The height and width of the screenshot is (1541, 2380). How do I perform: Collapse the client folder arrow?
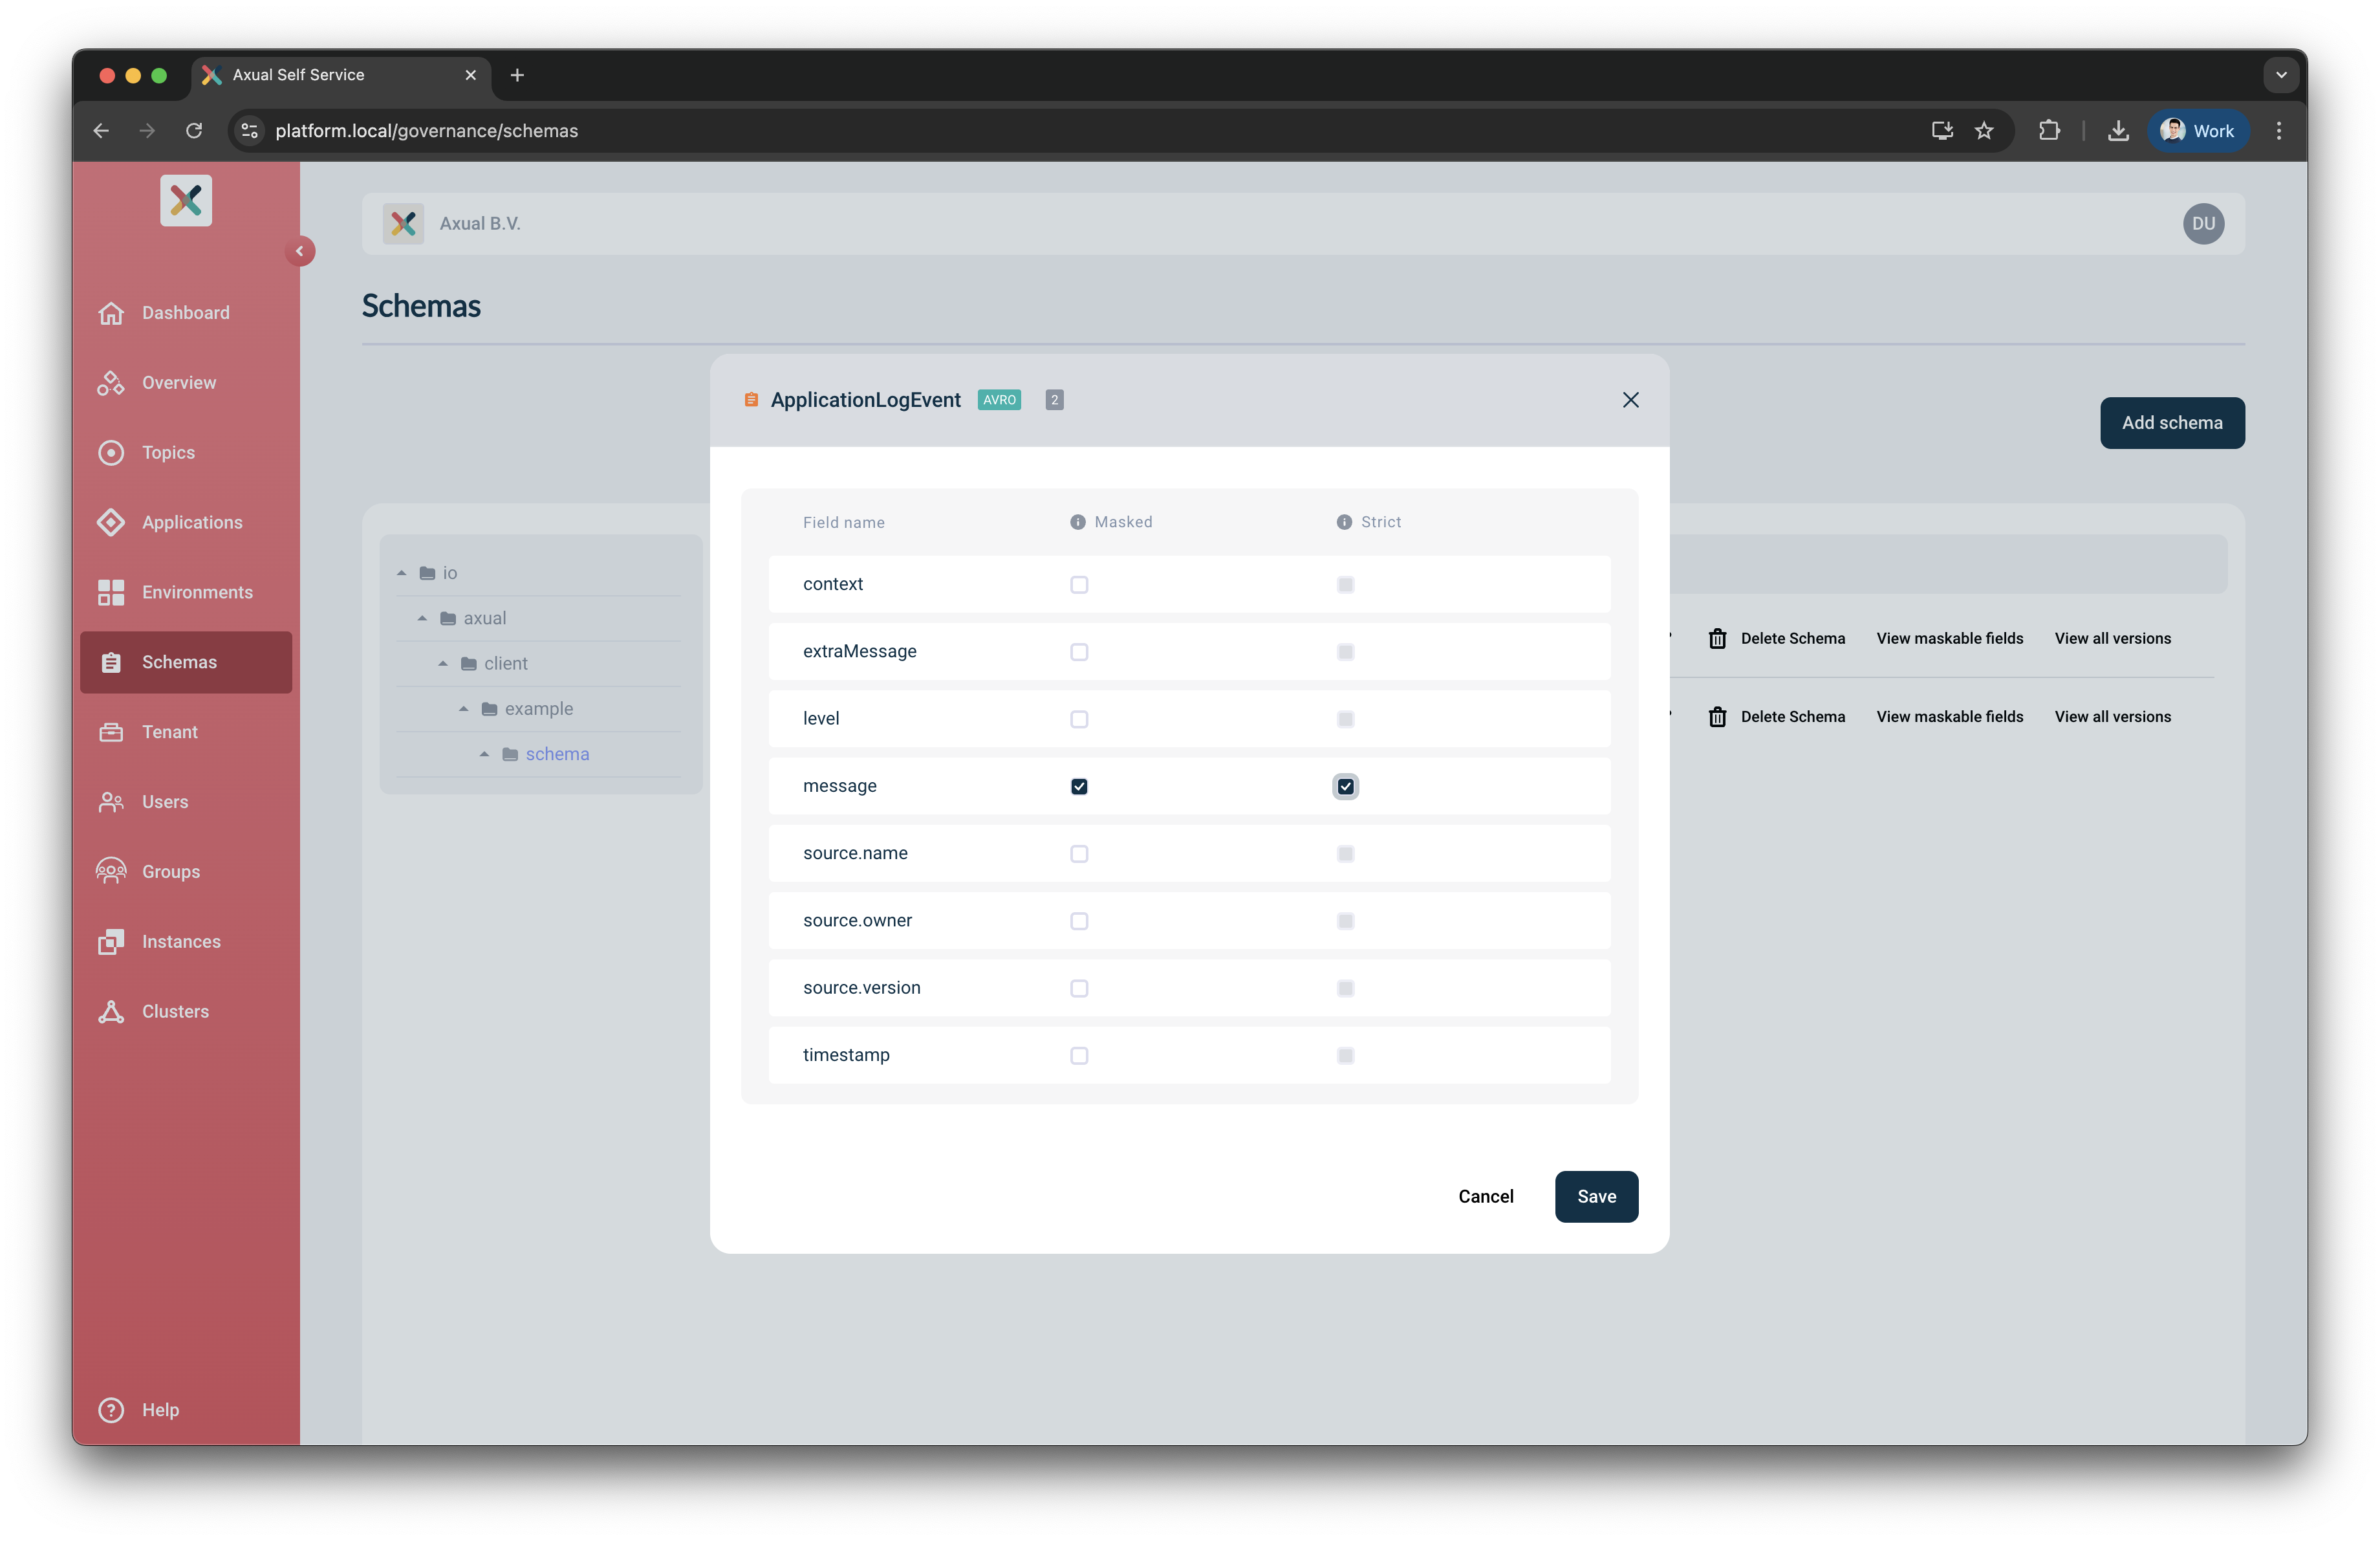(x=443, y=664)
